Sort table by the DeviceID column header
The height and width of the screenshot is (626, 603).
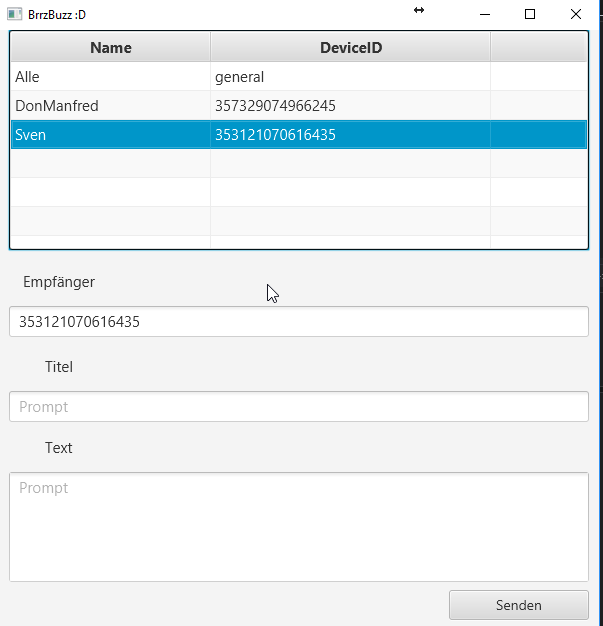pos(350,47)
